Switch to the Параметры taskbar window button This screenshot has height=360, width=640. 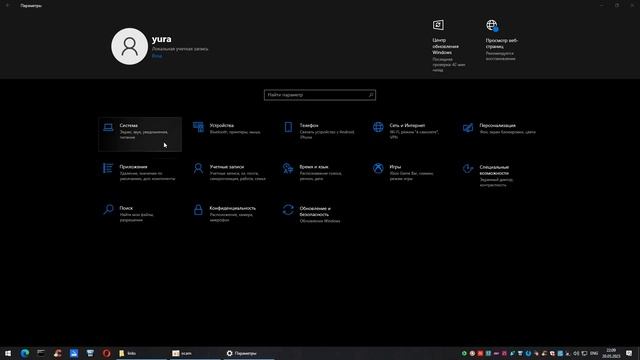(248, 353)
